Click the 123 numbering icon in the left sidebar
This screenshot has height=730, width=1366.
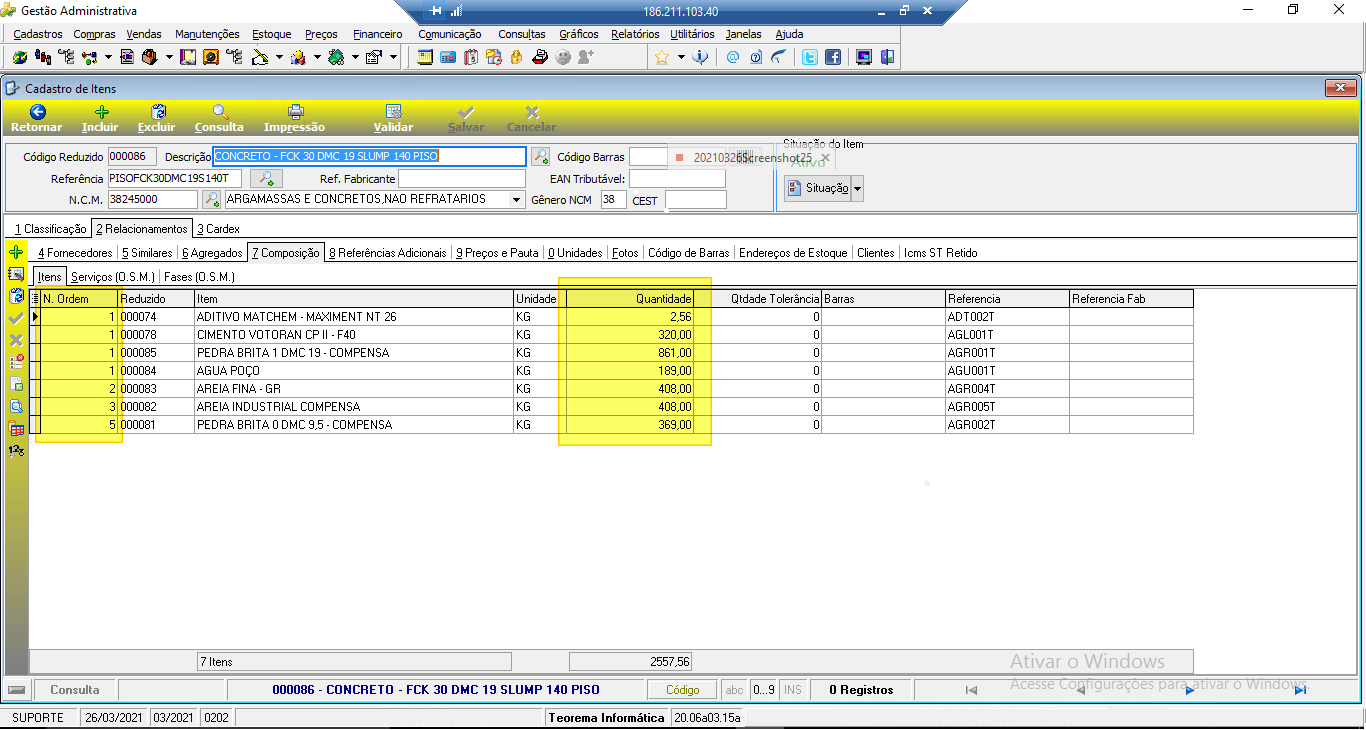coord(16,451)
